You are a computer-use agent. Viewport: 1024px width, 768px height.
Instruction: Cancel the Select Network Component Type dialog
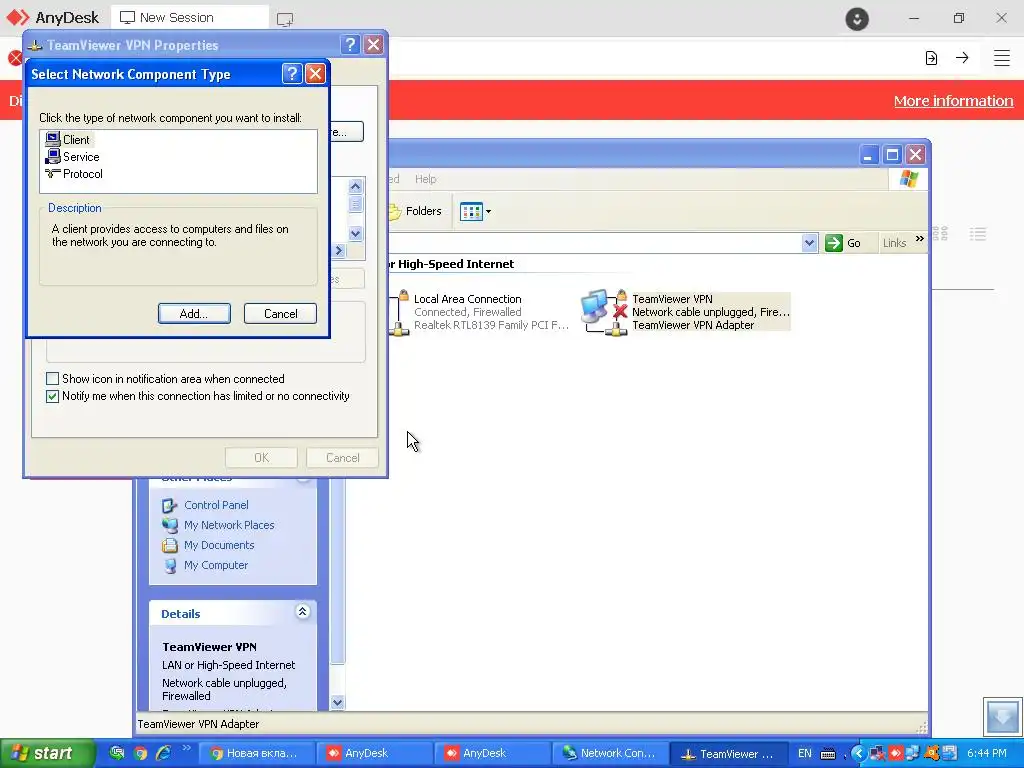click(280, 313)
